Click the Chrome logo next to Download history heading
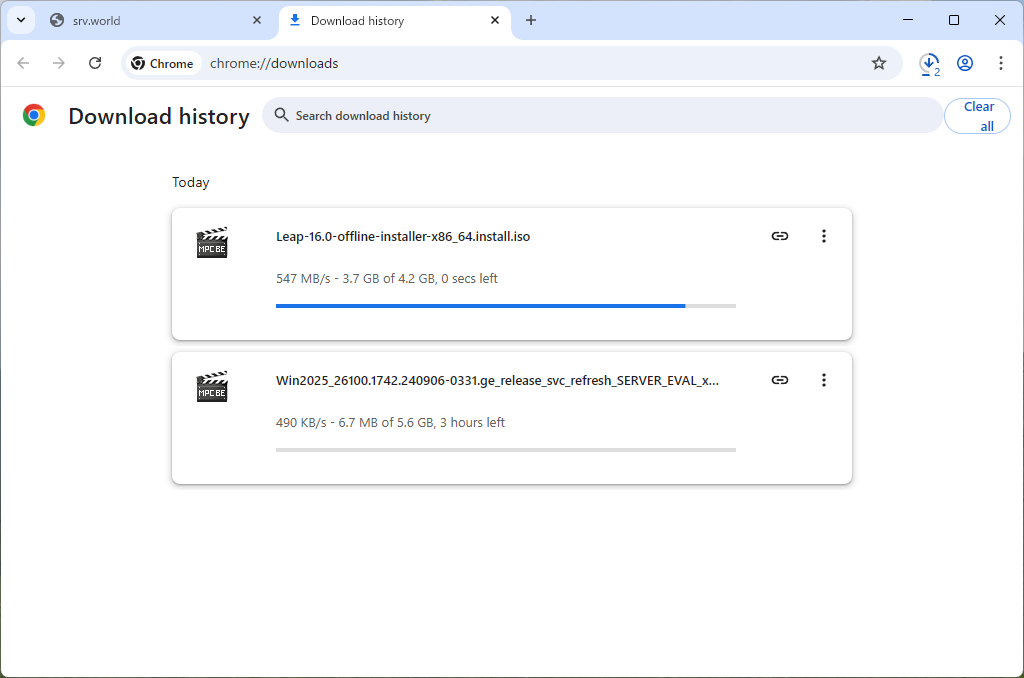The height and width of the screenshot is (678, 1024). [33, 115]
